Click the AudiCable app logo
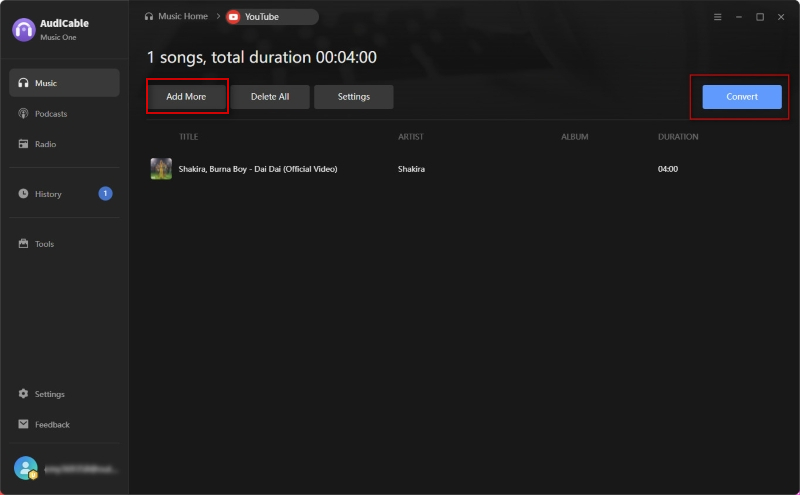The height and width of the screenshot is (495, 800). coord(24,30)
